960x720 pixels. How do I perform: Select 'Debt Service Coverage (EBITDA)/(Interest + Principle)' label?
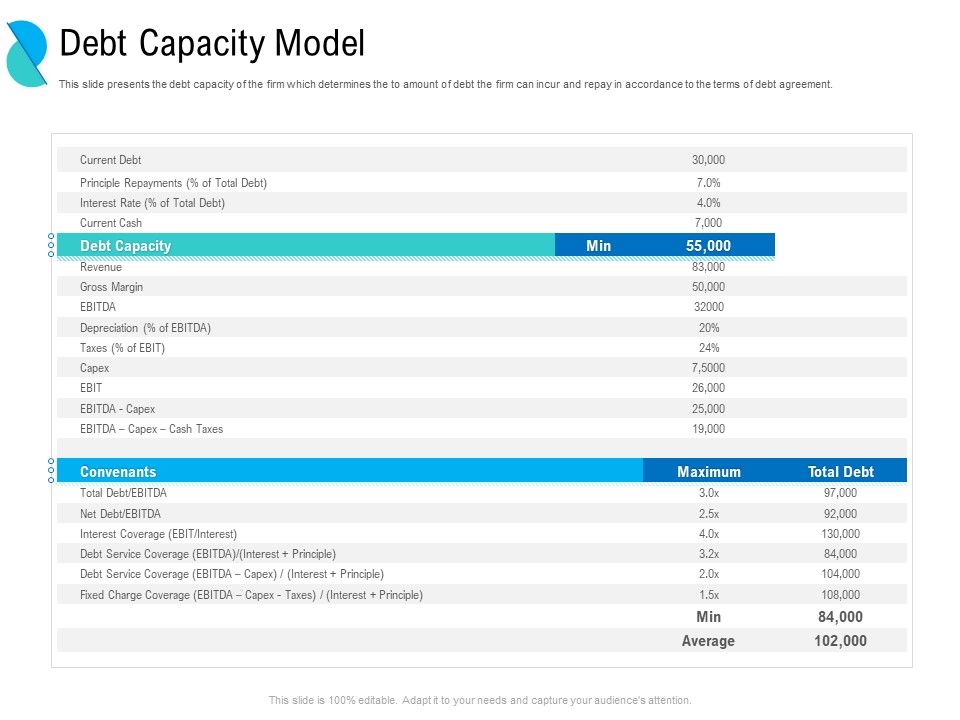pyautogui.click(x=208, y=554)
